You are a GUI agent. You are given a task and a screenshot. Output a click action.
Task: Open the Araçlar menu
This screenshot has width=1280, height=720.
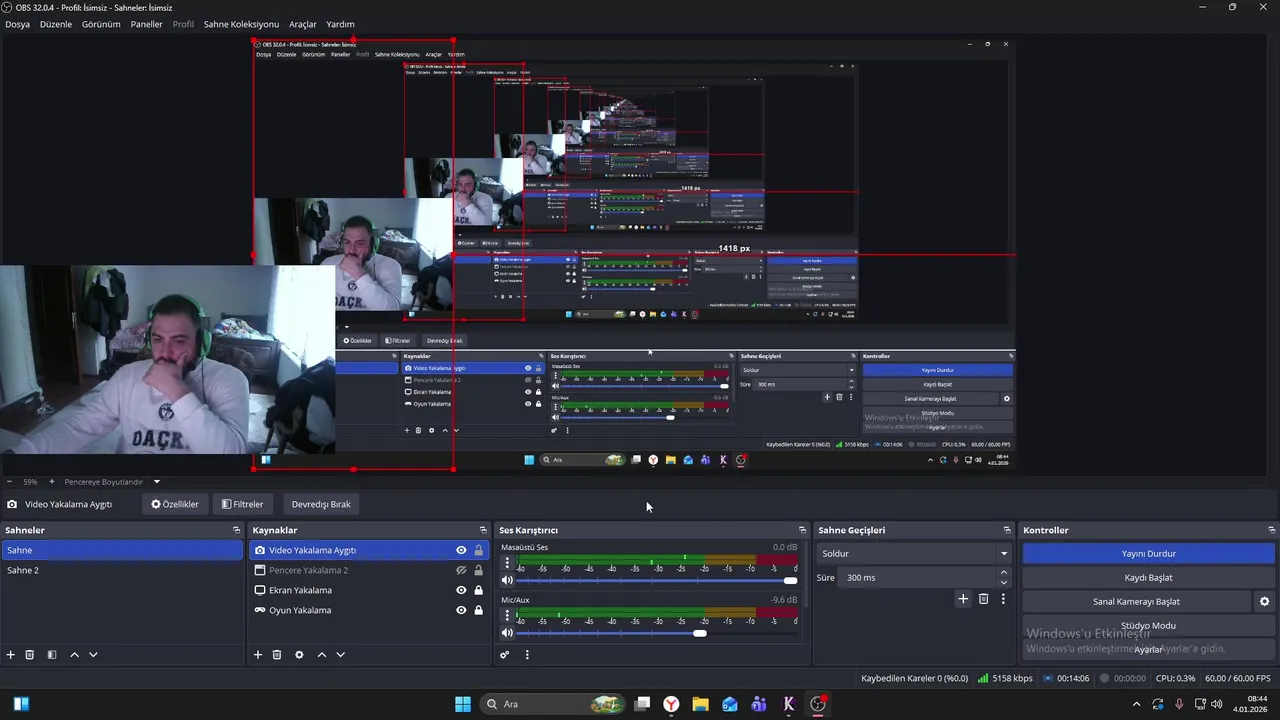[303, 24]
